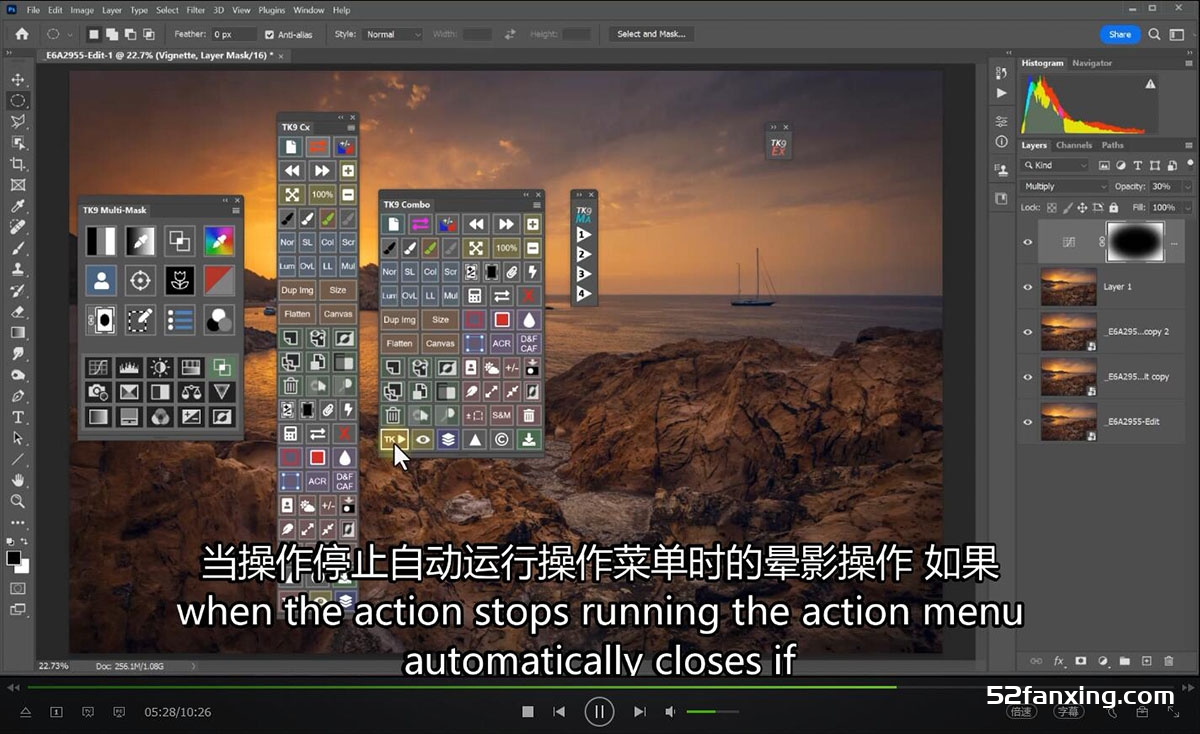Click the flower icon in TK9 Multi-Mask
Viewport: 1200px width, 734px height.
(x=180, y=280)
